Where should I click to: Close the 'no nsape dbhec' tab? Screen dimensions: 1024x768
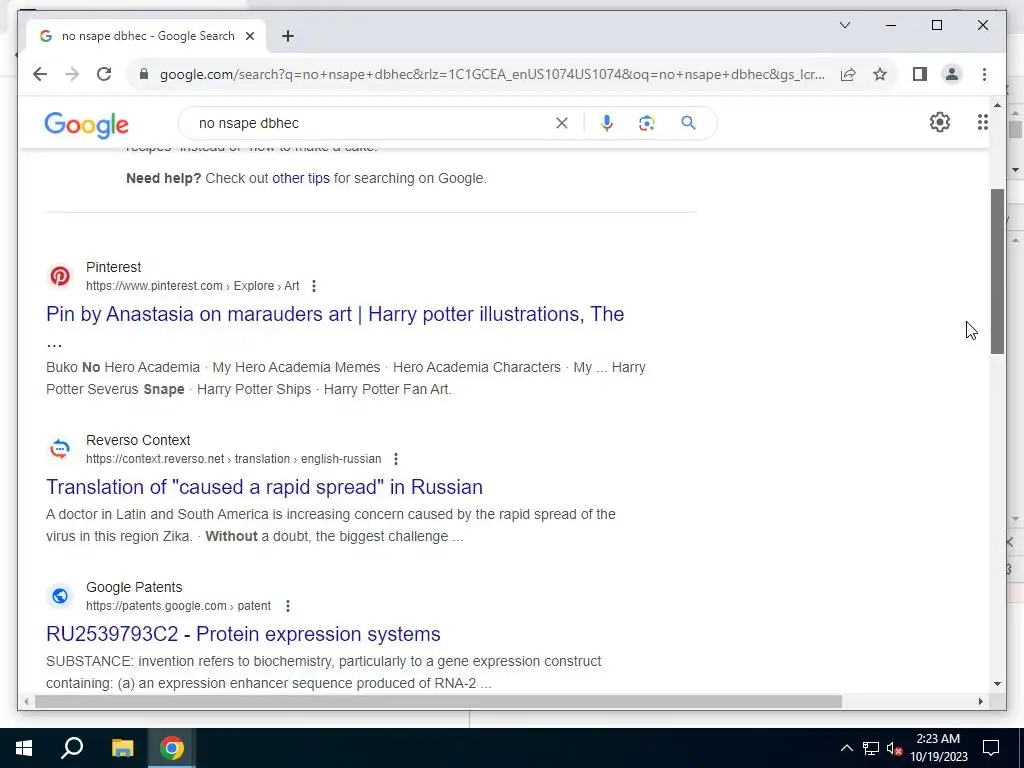pyautogui.click(x=249, y=36)
